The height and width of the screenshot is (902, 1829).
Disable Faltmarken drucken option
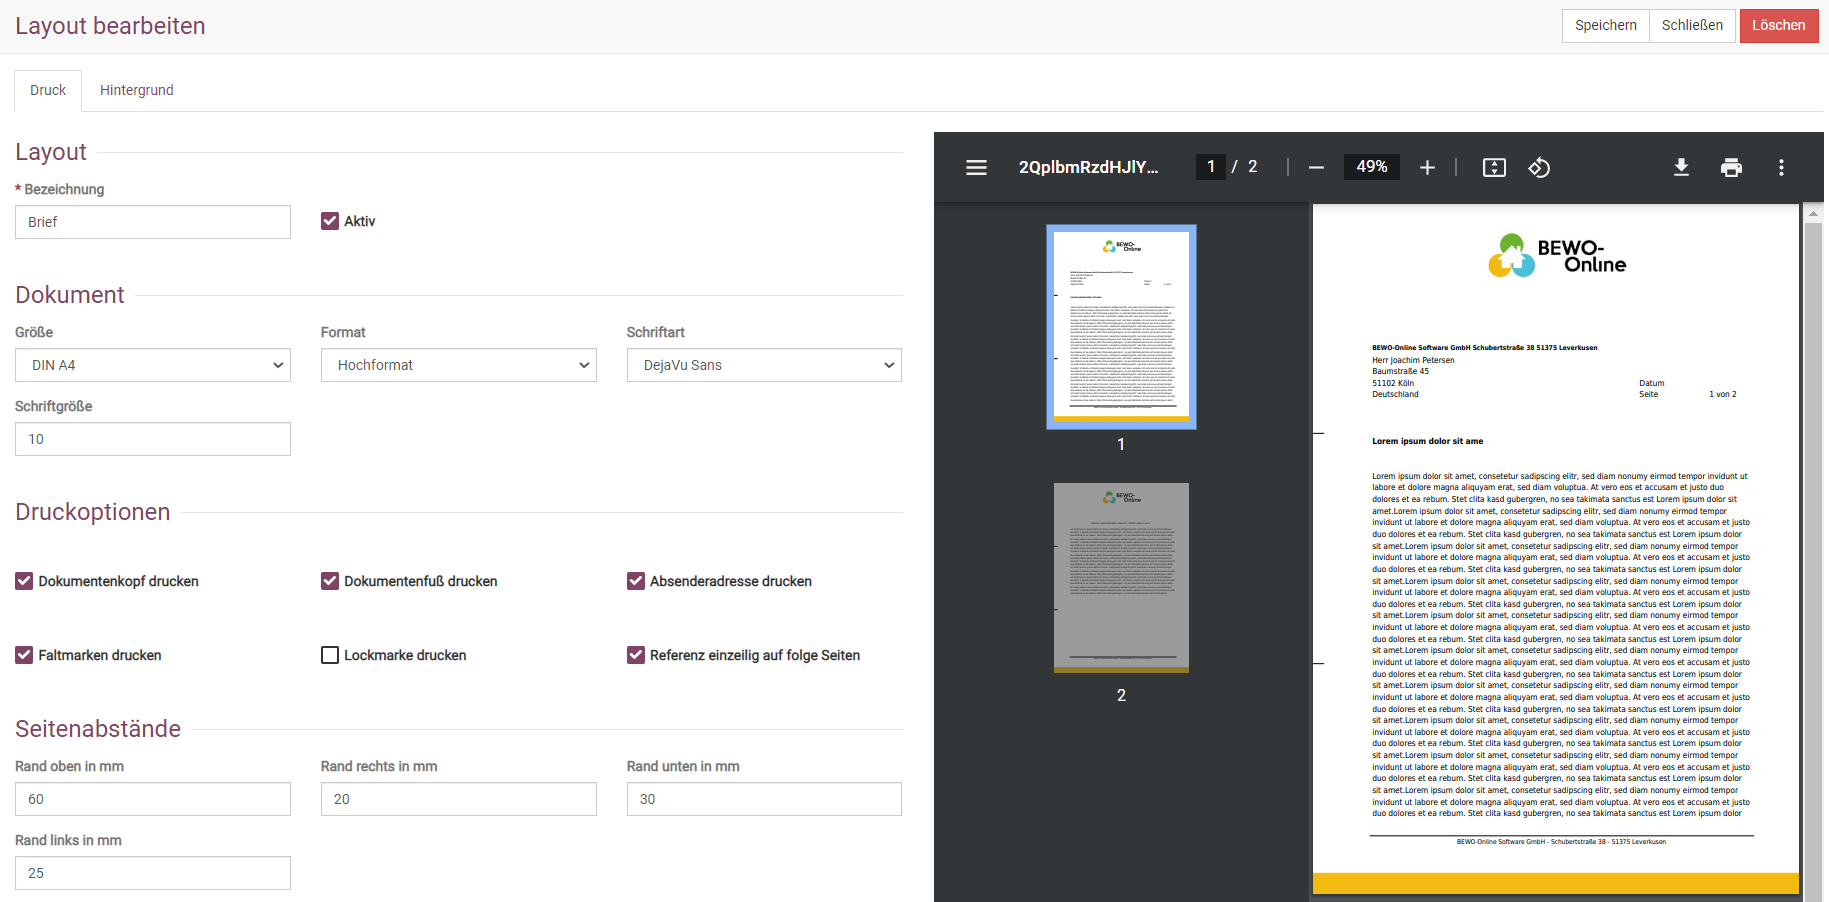24,655
